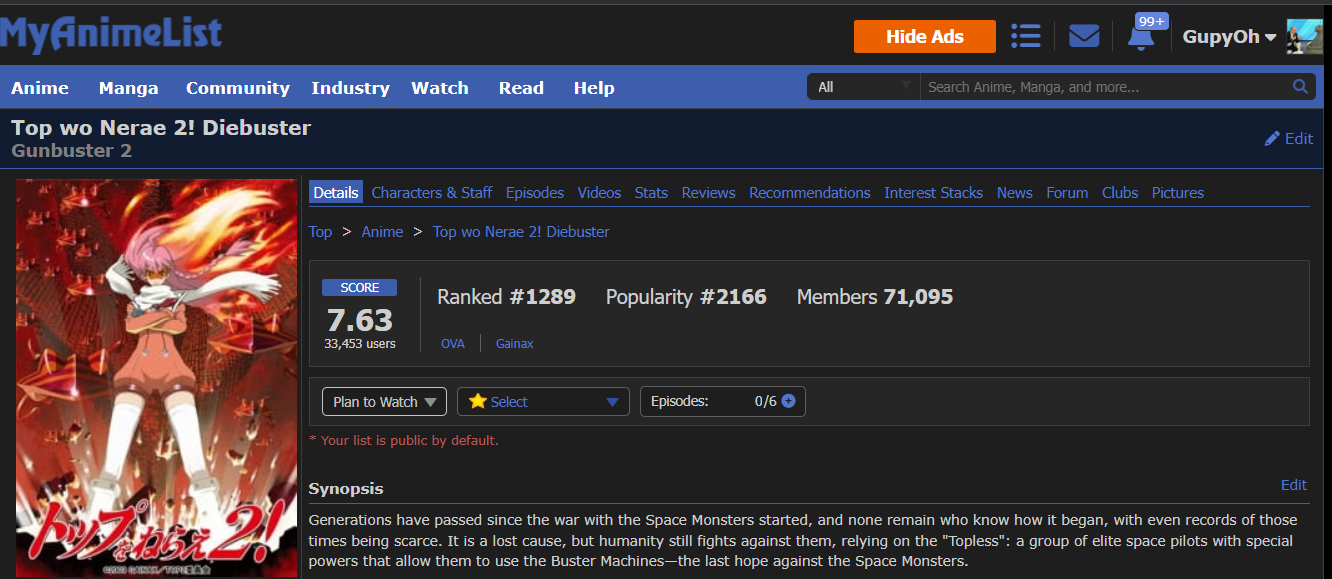Expand the Plan to Watch status dropdown

pos(384,402)
